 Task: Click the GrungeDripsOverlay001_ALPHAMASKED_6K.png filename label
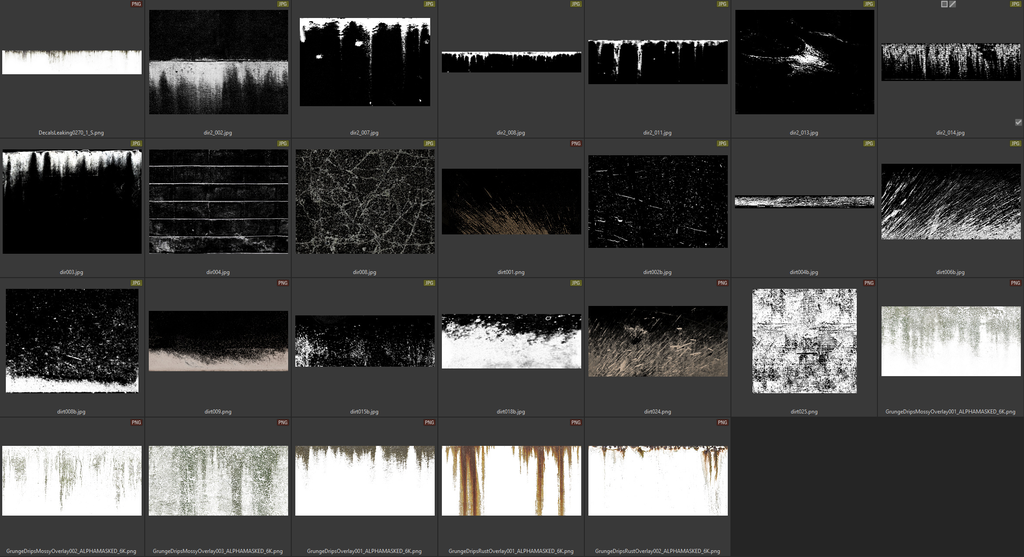(365, 551)
